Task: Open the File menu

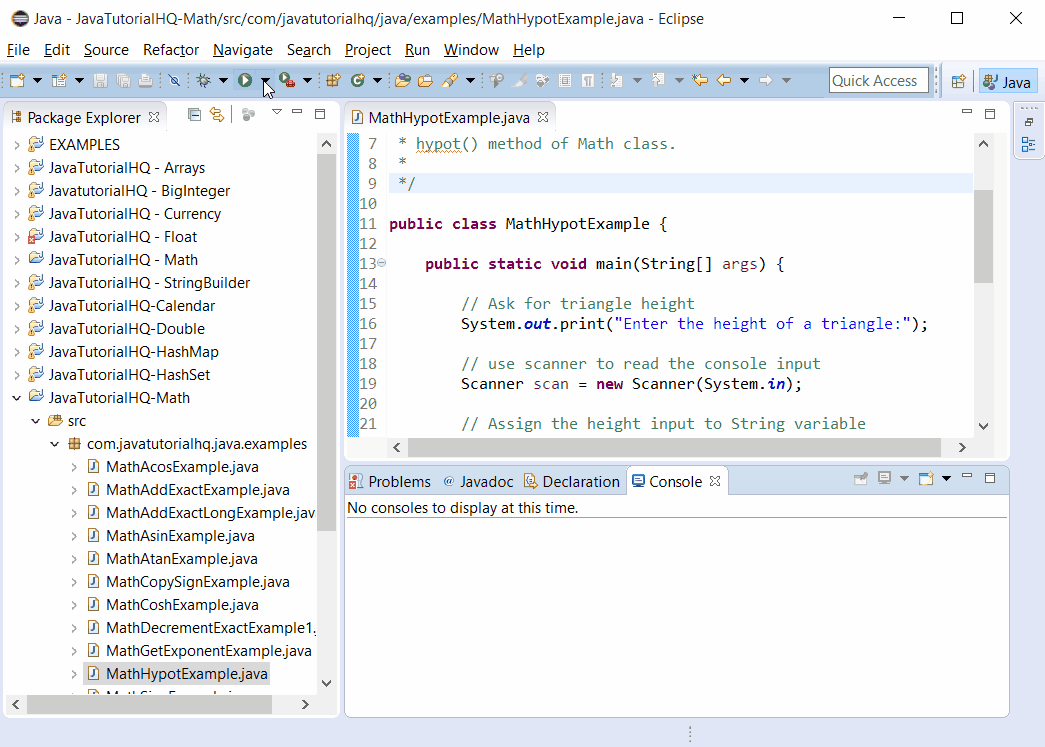Action: 18,50
